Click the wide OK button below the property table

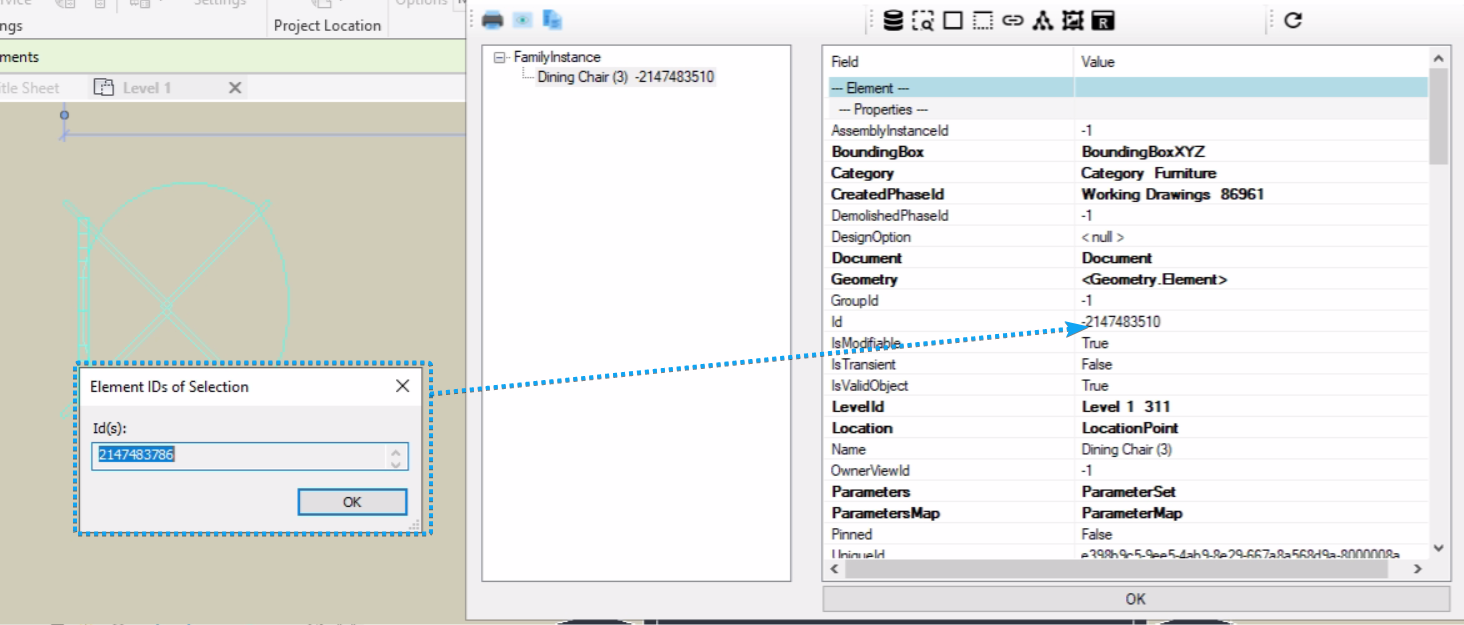click(x=1135, y=599)
